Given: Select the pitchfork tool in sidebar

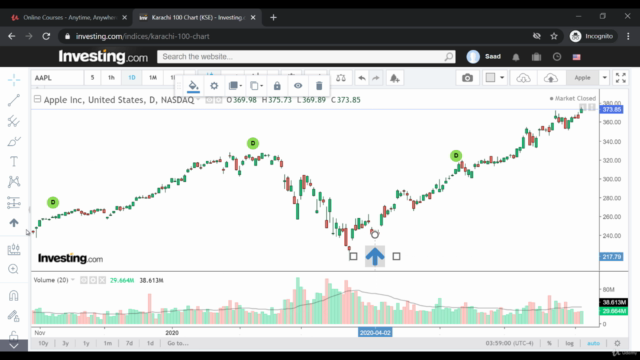Looking at the screenshot, I should [x=14, y=121].
